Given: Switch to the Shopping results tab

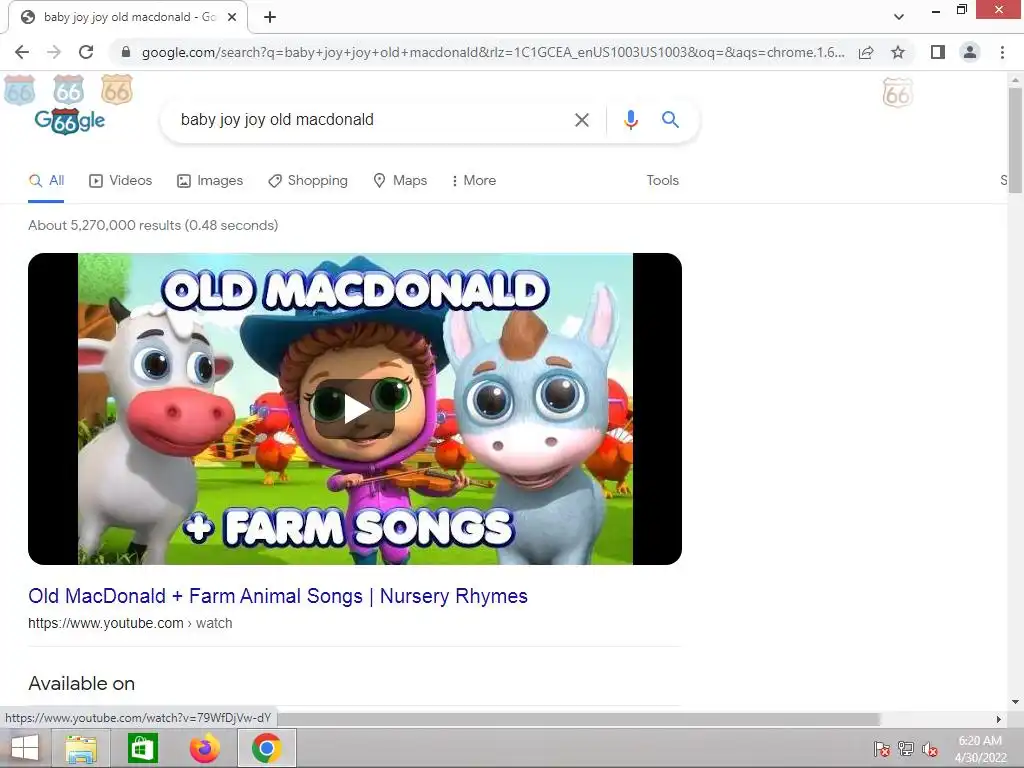Looking at the screenshot, I should click(308, 180).
